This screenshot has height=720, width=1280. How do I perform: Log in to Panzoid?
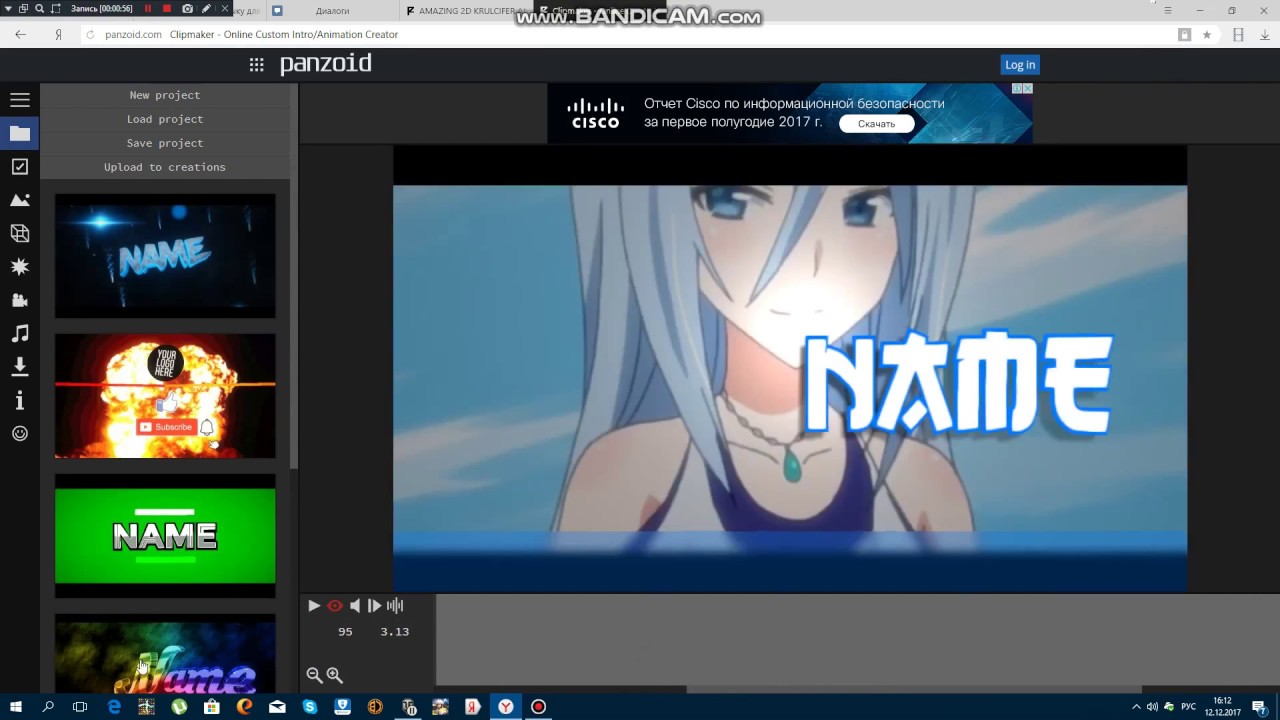[1020, 65]
